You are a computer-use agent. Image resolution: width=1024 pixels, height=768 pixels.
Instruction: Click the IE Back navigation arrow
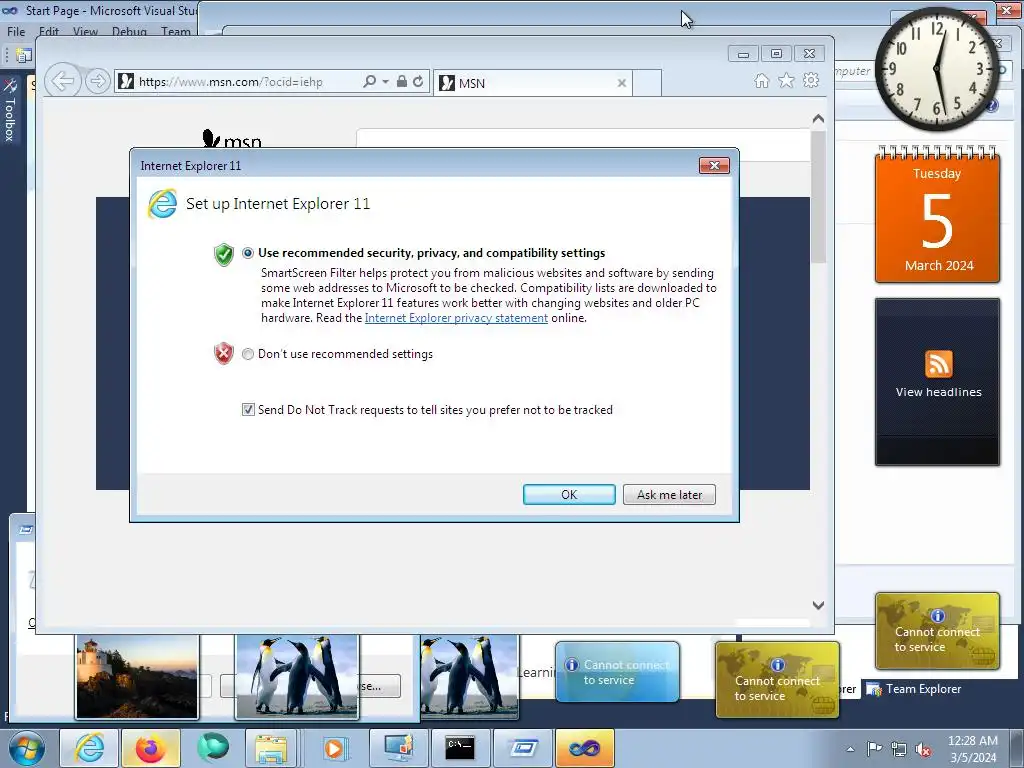click(63, 82)
